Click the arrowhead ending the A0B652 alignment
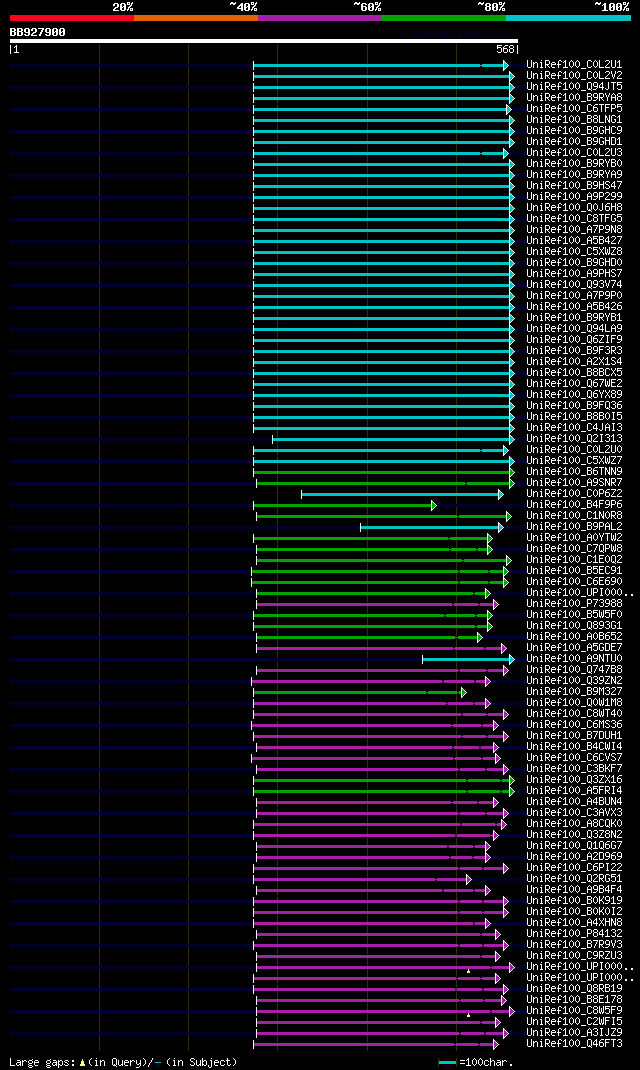This screenshot has width=640, height=1070. click(480, 637)
